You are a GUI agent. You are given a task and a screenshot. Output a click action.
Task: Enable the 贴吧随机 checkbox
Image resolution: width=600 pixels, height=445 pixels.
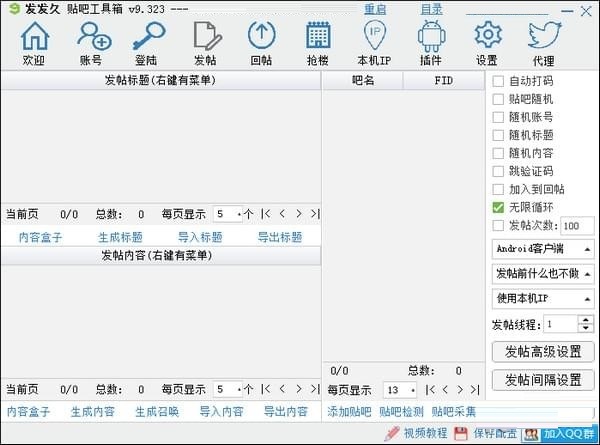pos(498,99)
